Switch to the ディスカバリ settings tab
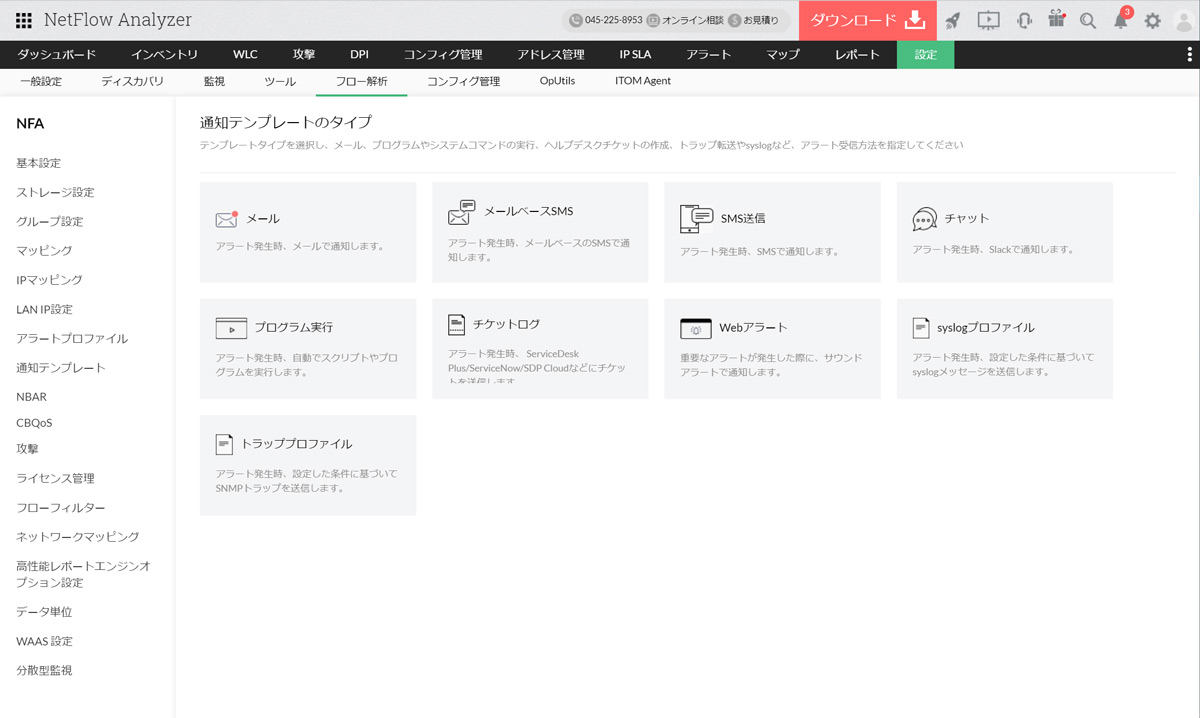Screen dimensions: 1200x718 132,81
